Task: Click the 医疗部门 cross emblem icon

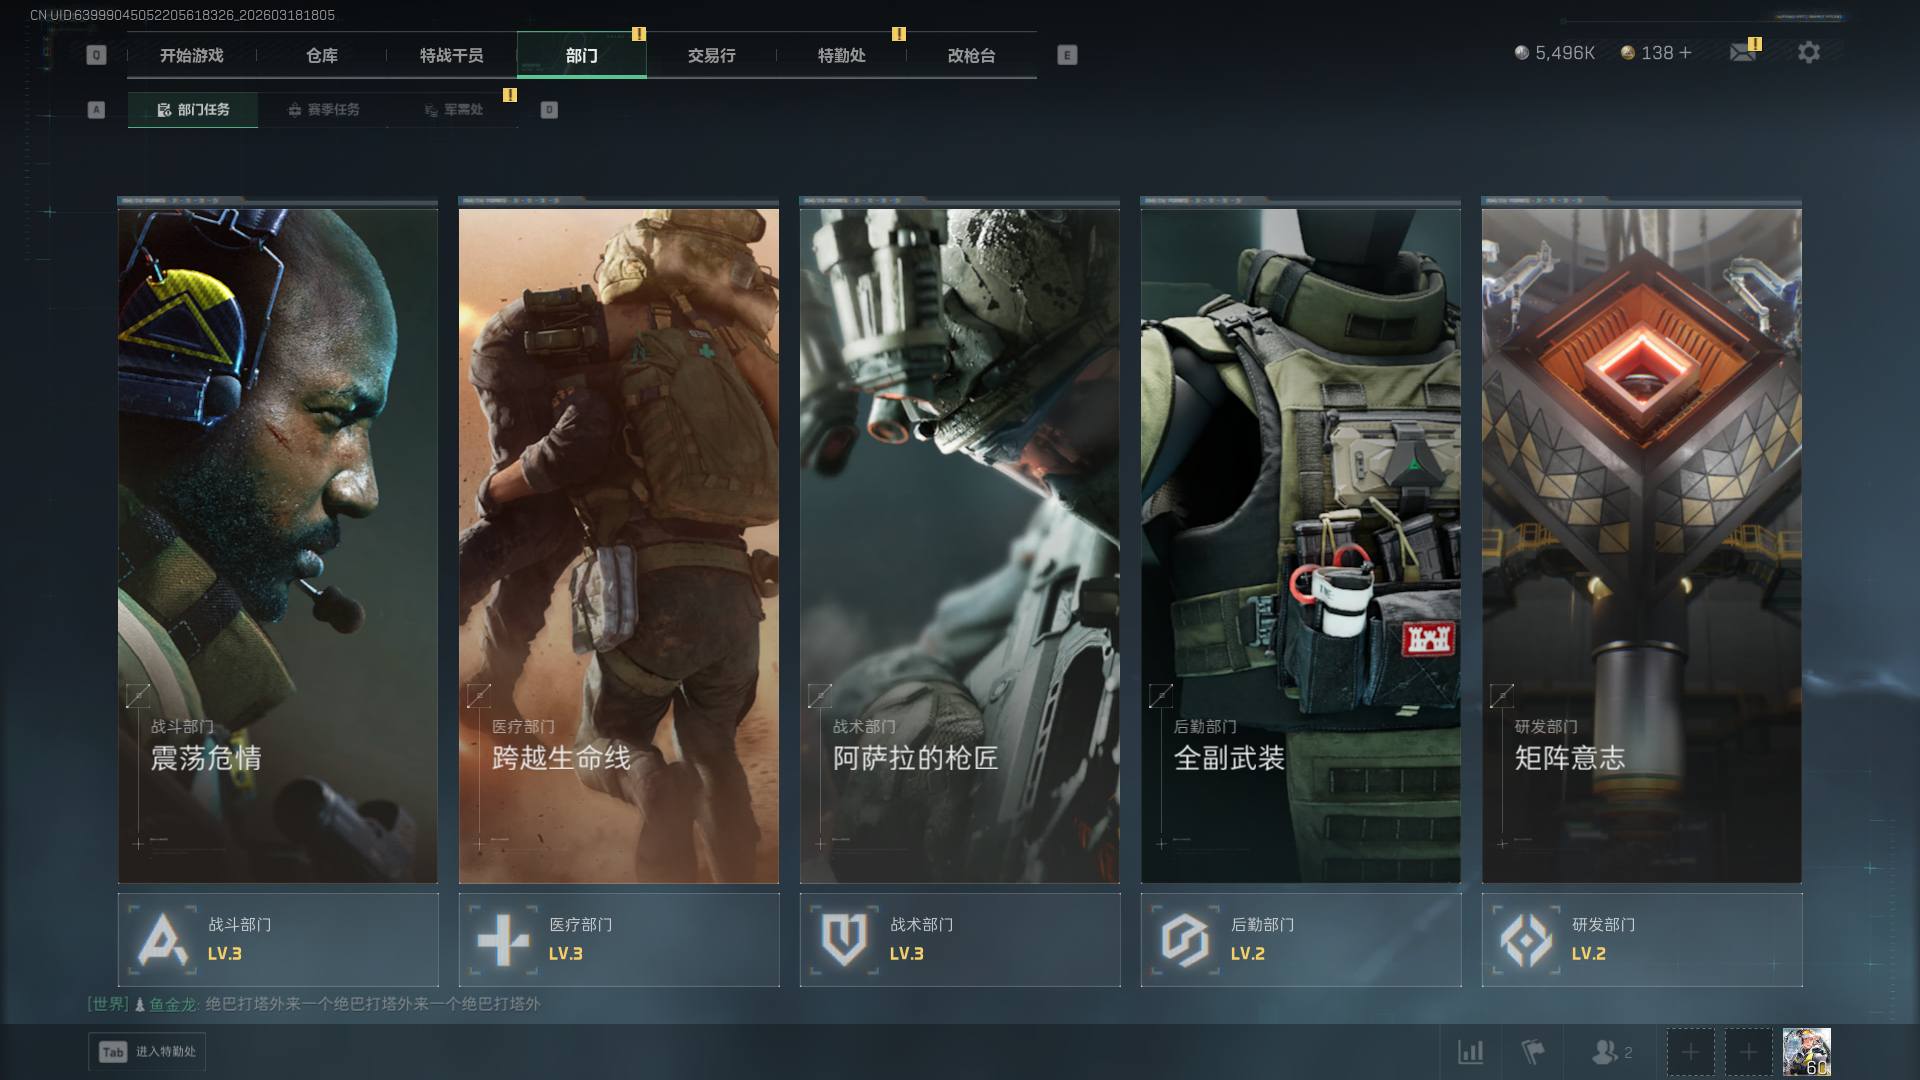Action: pos(503,940)
